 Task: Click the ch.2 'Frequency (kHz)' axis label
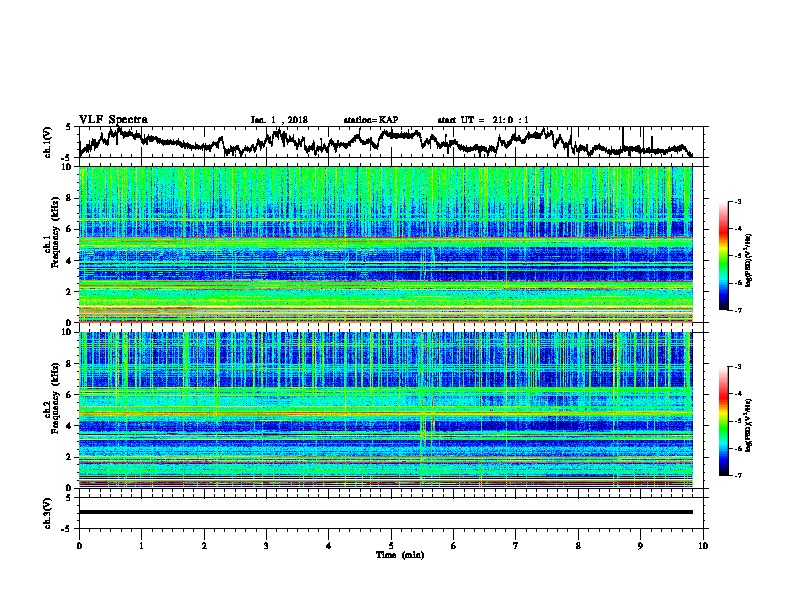pyautogui.click(x=55, y=398)
